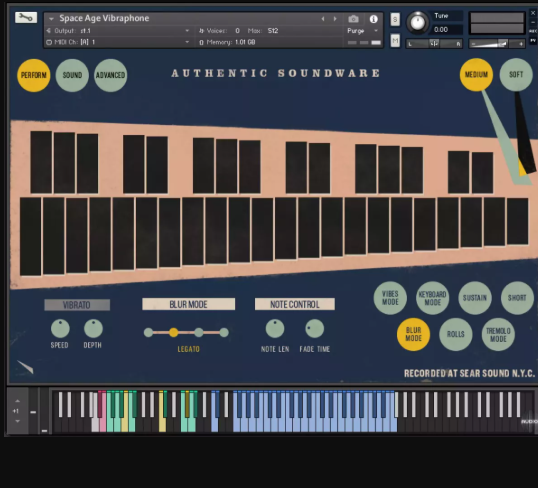Select the SOFT mallet button
This screenshot has height=488, width=538.
516,74
